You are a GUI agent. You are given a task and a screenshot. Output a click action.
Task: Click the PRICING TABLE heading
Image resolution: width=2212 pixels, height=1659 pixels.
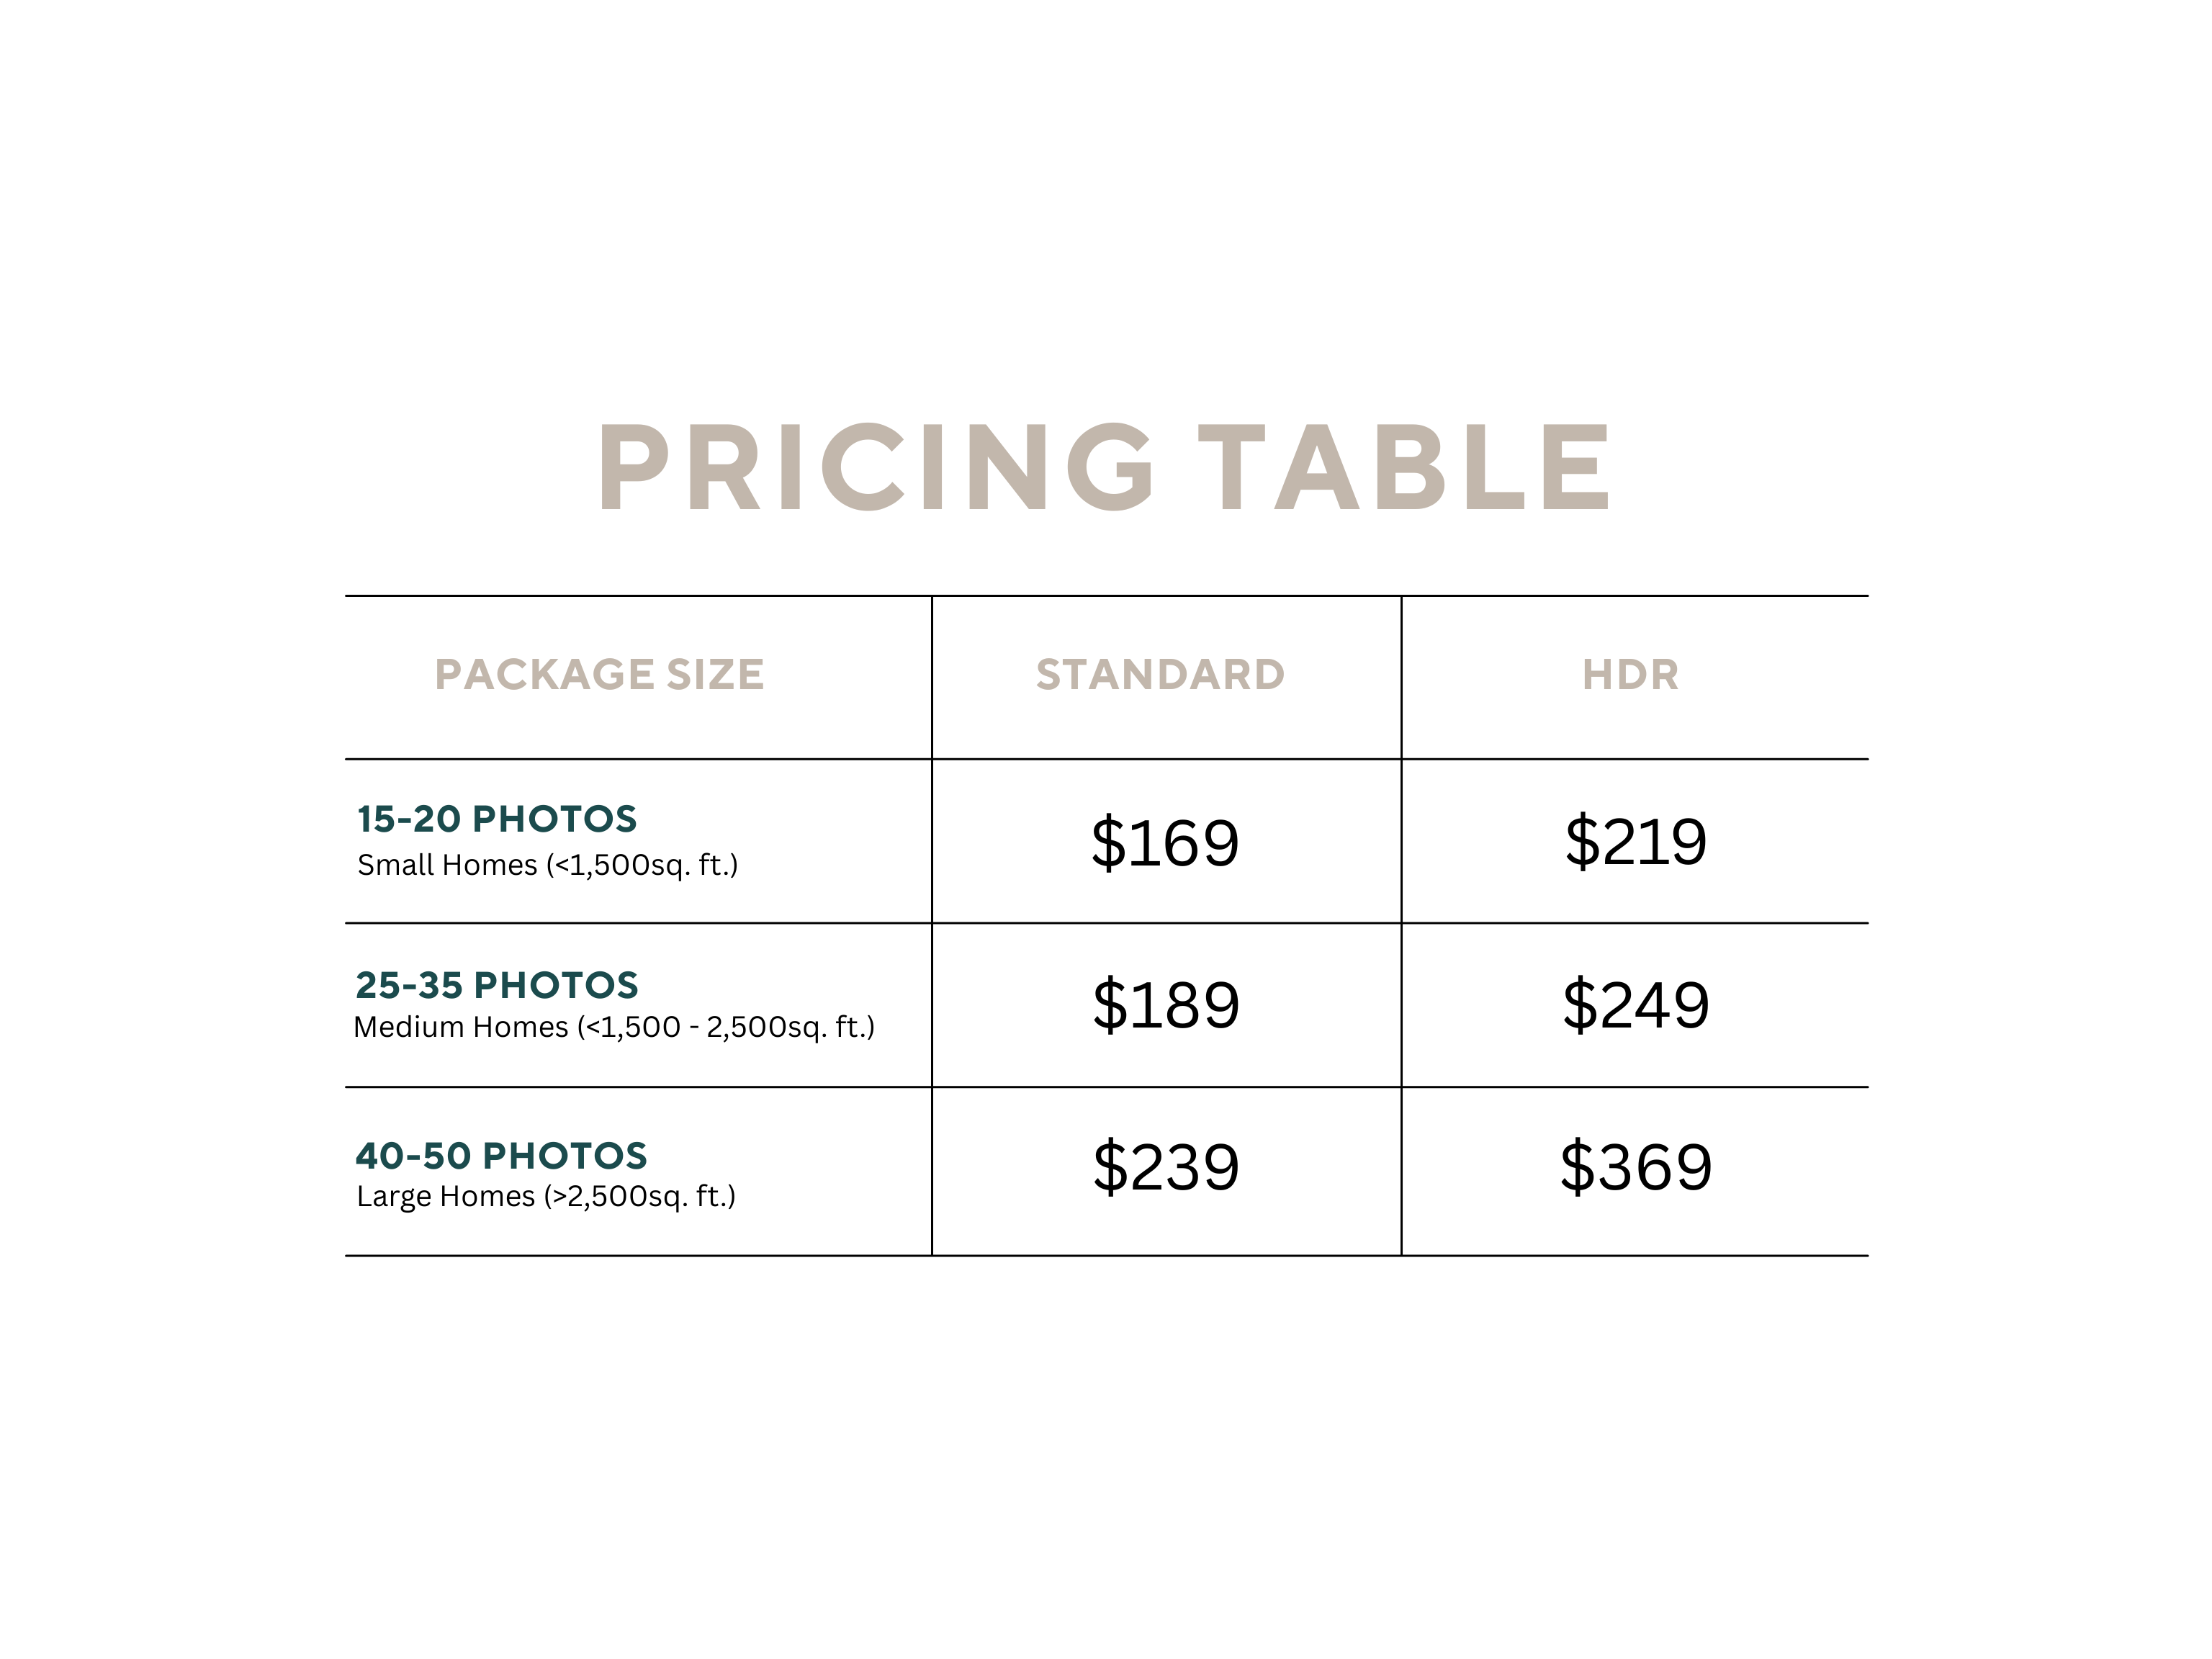click(x=1104, y=467)
